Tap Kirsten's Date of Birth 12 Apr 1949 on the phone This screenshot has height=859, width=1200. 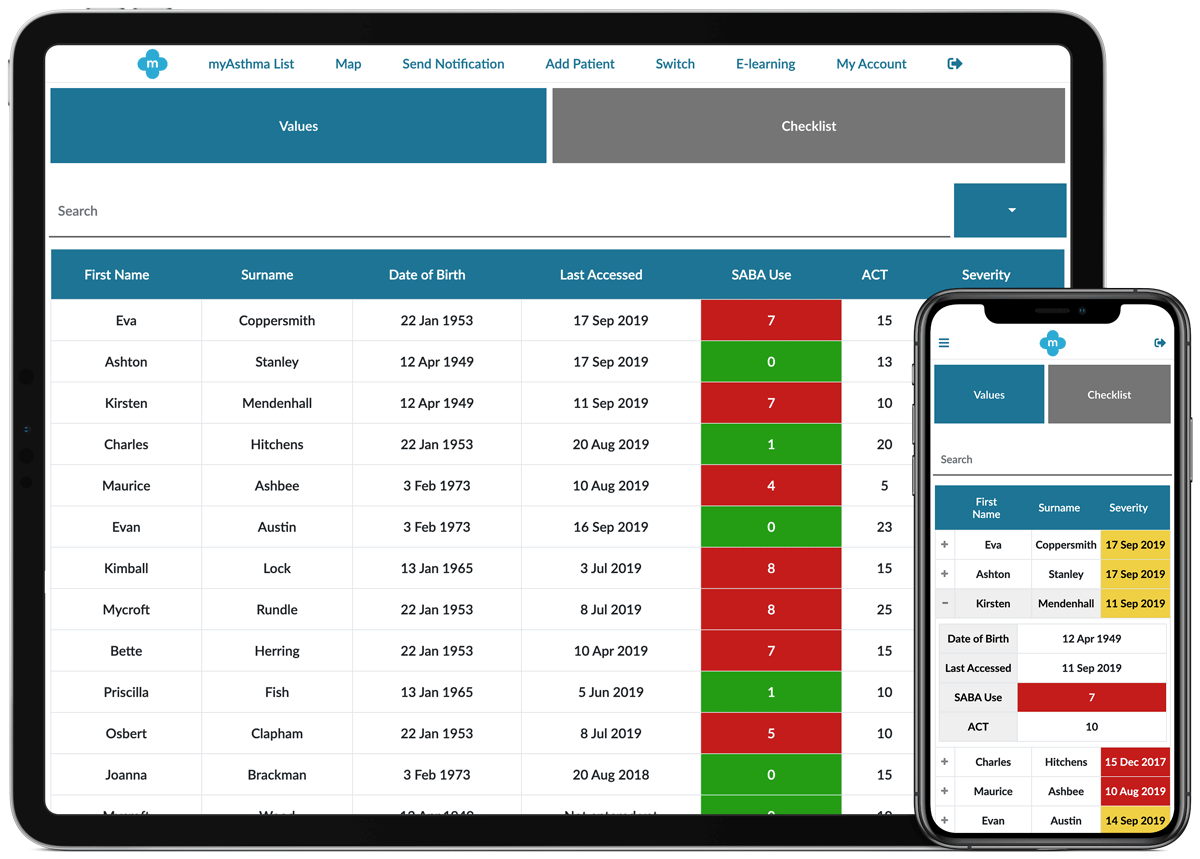[1091, 638]
